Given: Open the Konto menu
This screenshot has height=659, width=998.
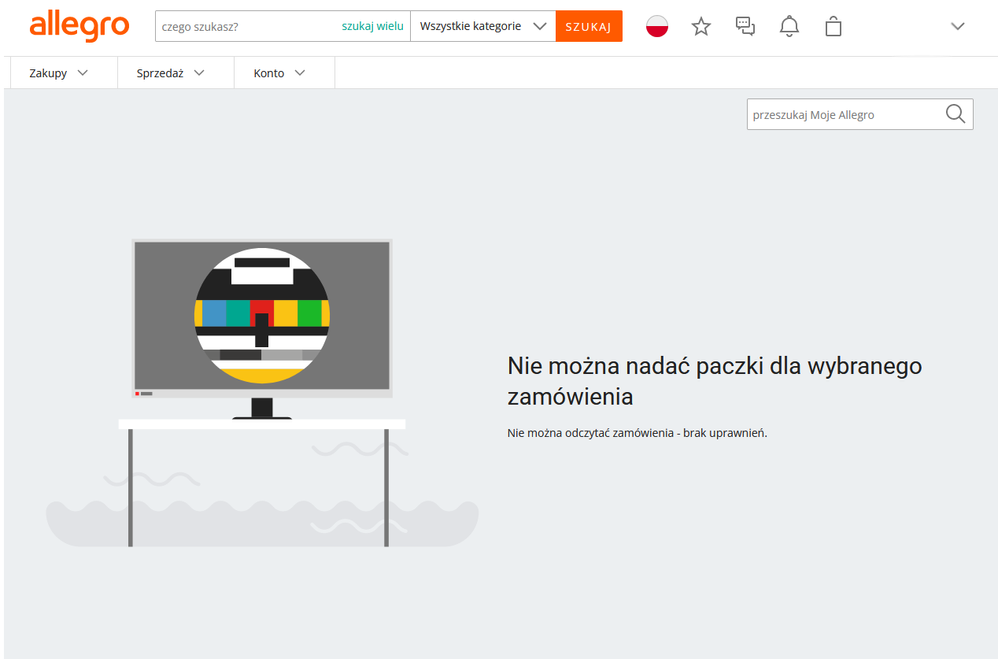Looking at the screenshot, I should (x=279, y=73).
